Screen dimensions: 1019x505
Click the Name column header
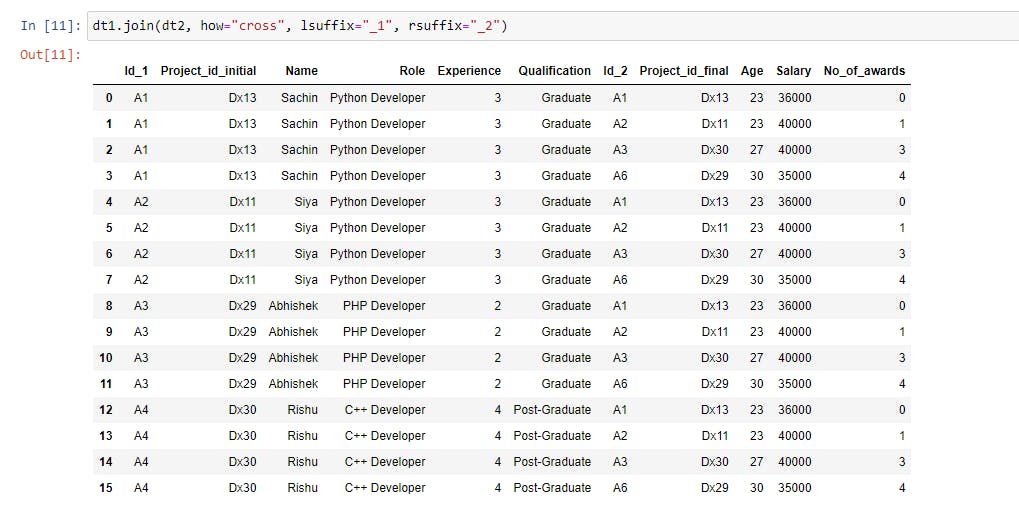(x=302, y=71)
